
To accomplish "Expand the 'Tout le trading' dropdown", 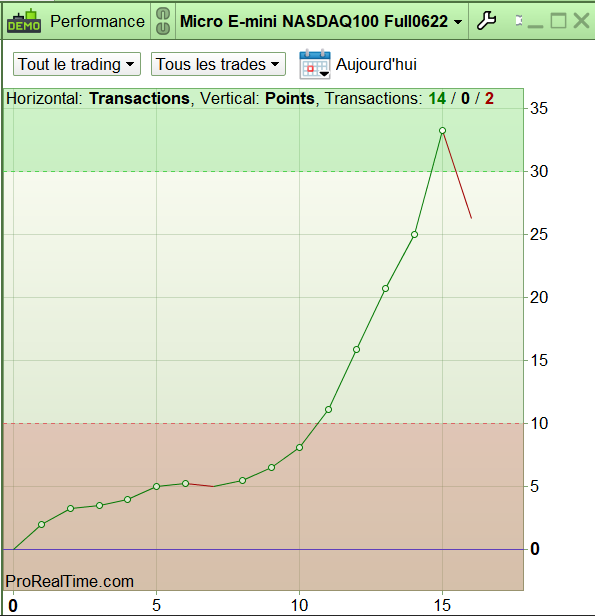I will coord(77,64).
